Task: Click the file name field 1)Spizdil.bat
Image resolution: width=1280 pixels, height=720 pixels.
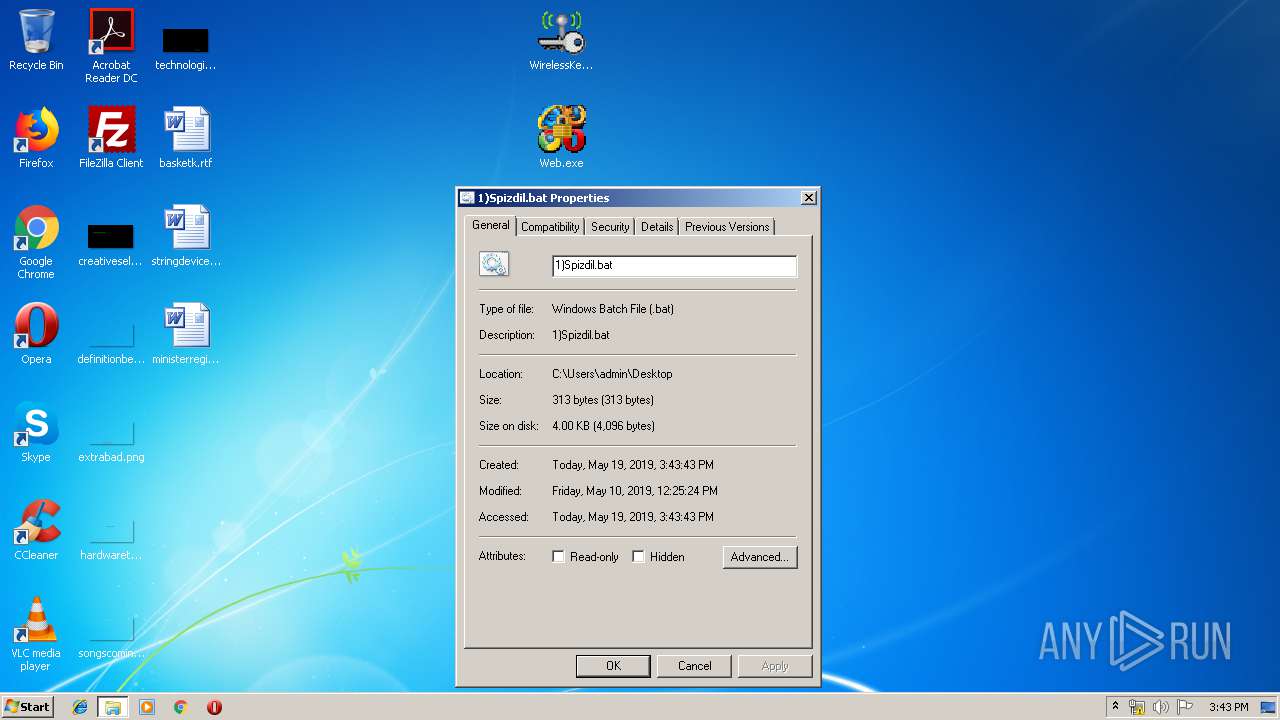Action: point(674,265)
